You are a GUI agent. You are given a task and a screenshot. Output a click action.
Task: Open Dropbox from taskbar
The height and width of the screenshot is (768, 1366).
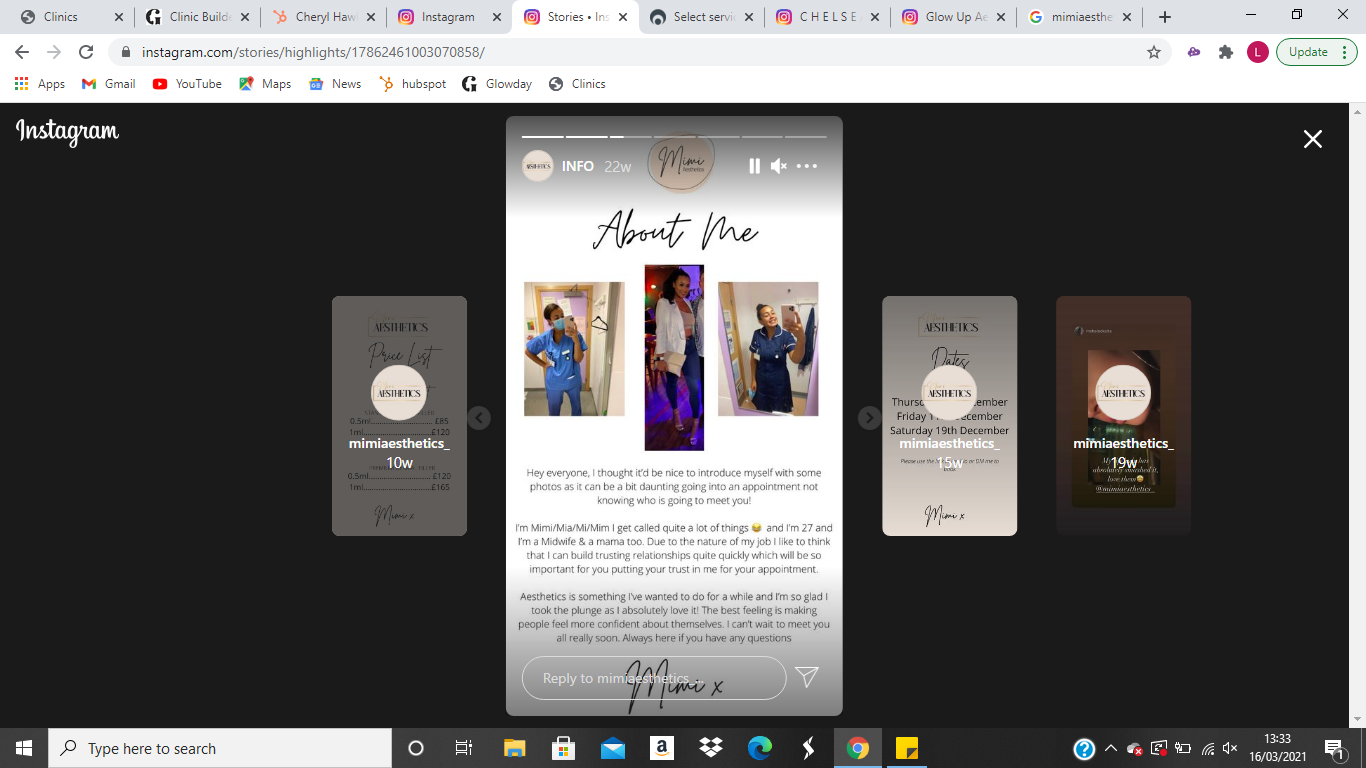[x=711, y=748]
